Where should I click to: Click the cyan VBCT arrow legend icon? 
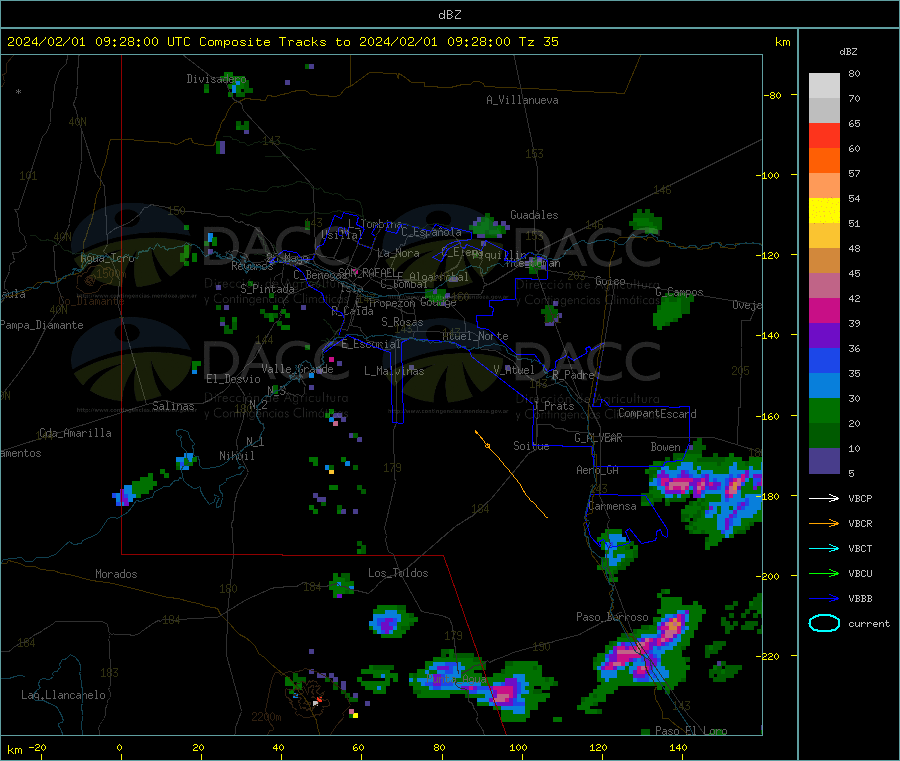tap(824, 548)
